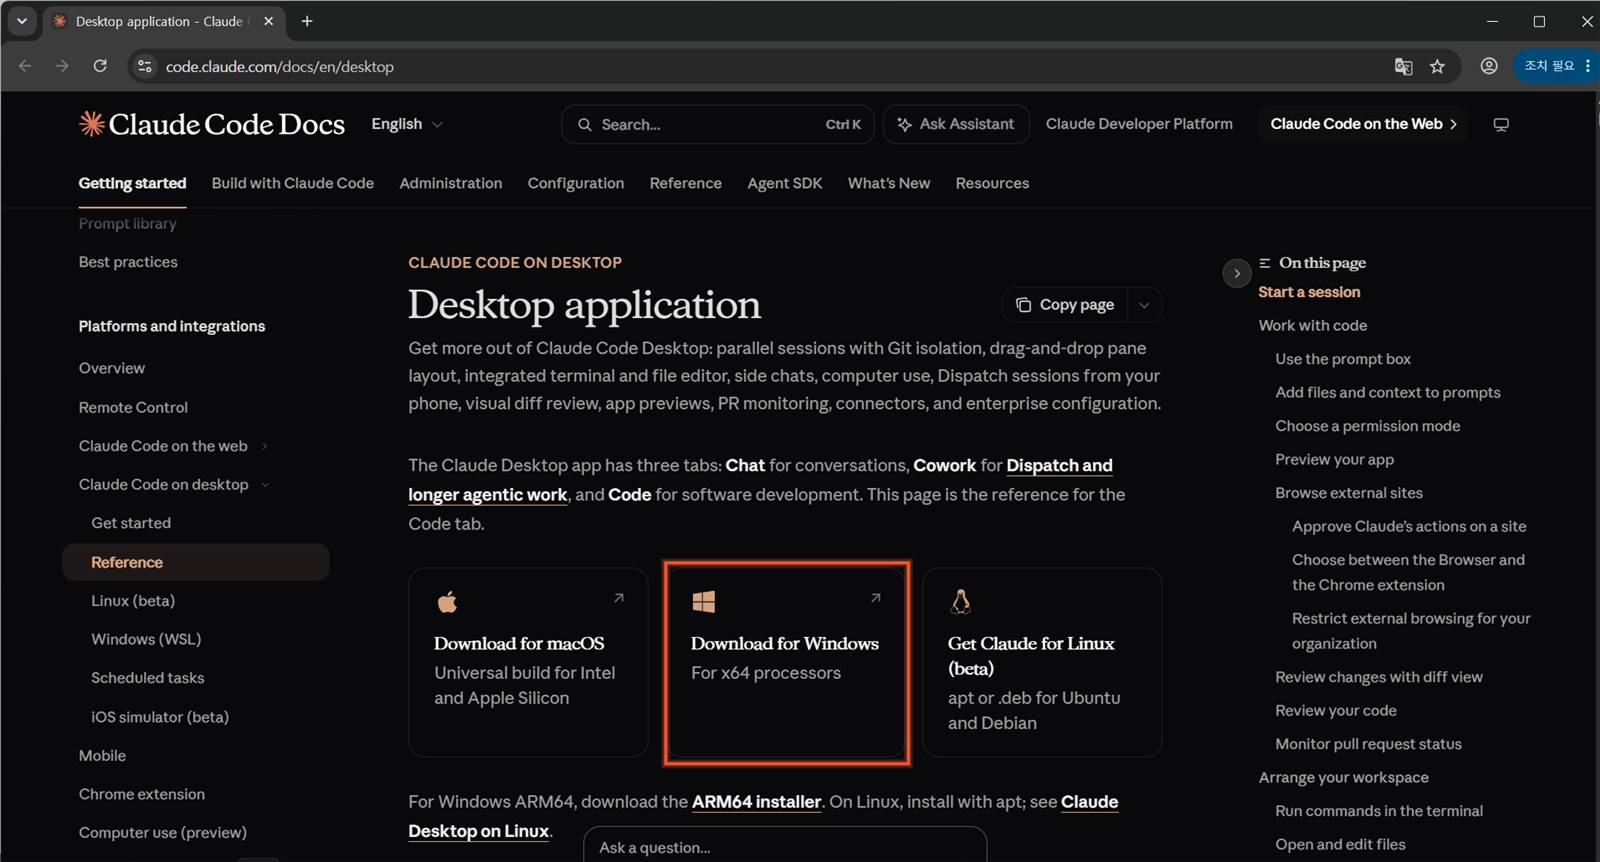This screenshot has width=1600, height=862.
Task: Open the Download for macOS card
Action: click(528, 662)
